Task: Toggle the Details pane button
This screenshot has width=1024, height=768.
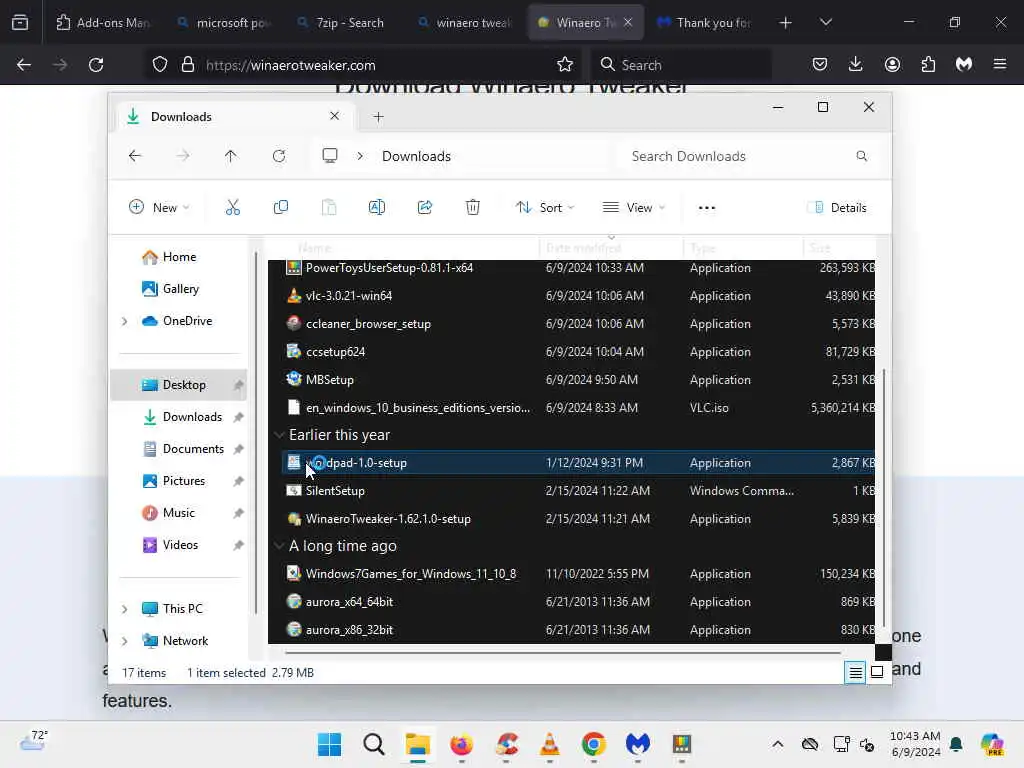Action: point(837,208)
